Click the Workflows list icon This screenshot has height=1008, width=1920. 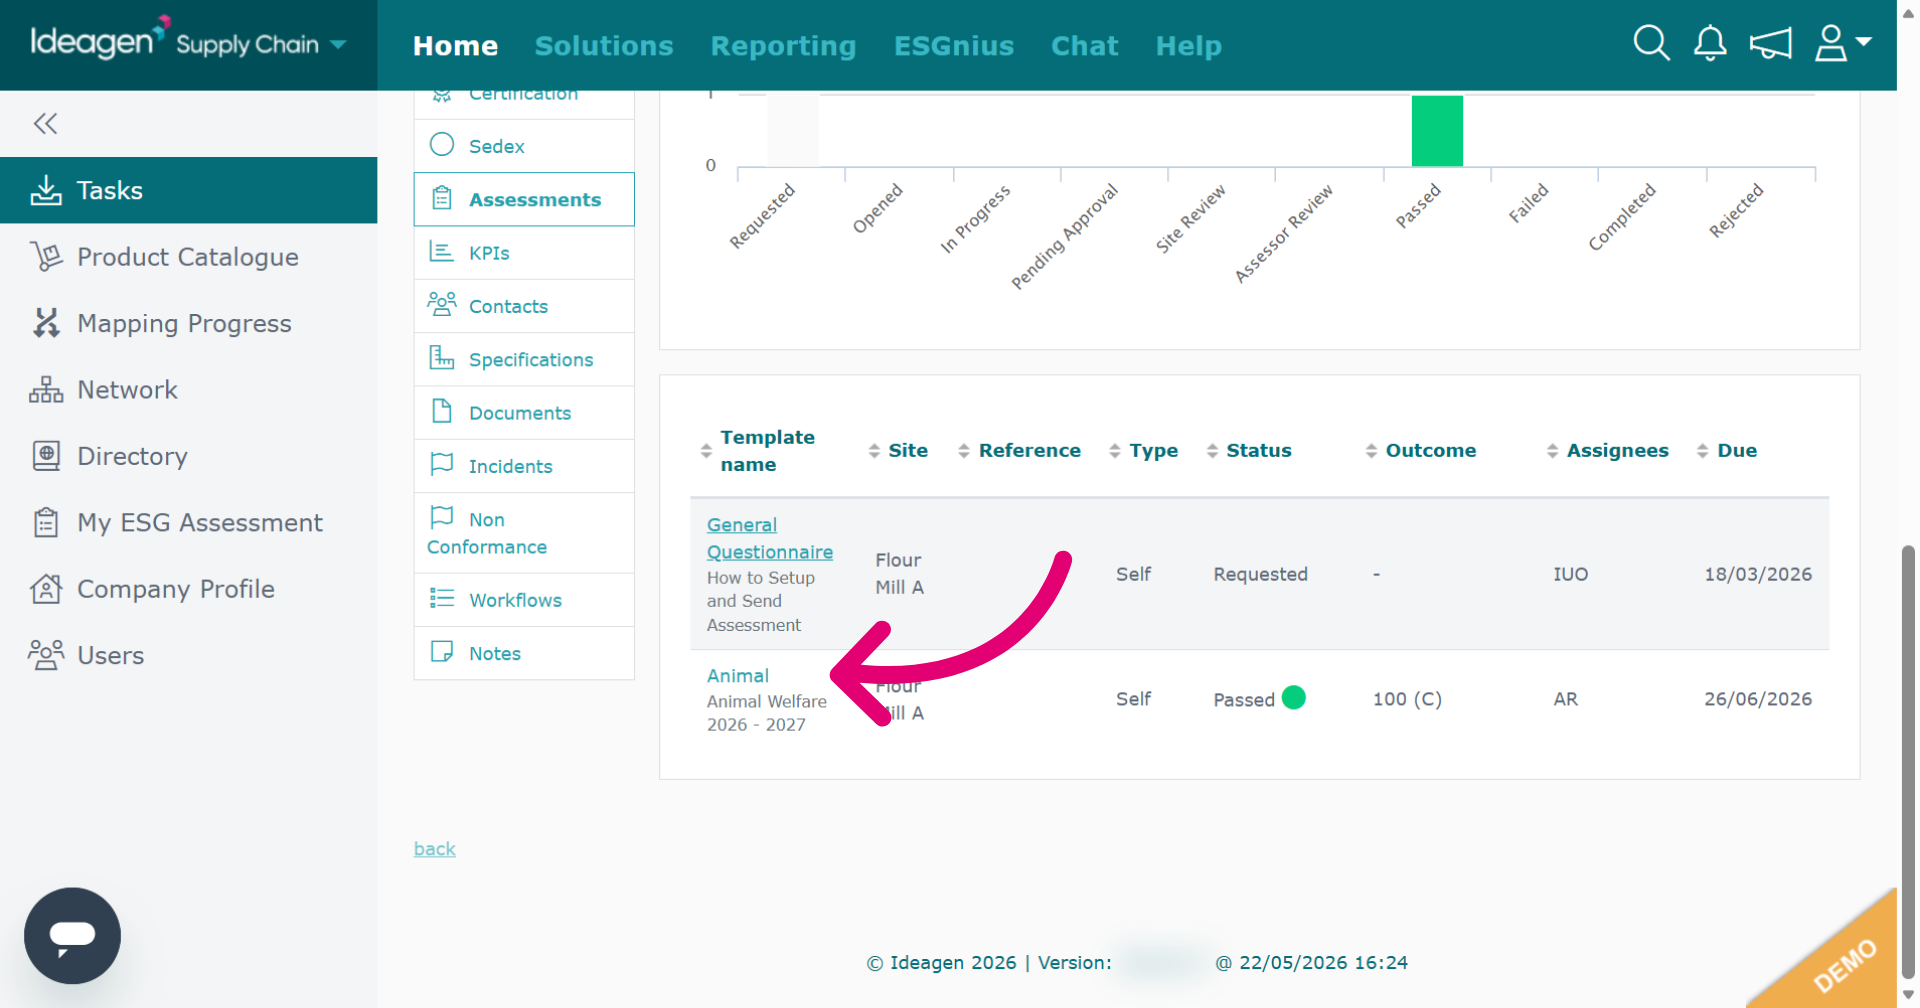tap(442, 598)
